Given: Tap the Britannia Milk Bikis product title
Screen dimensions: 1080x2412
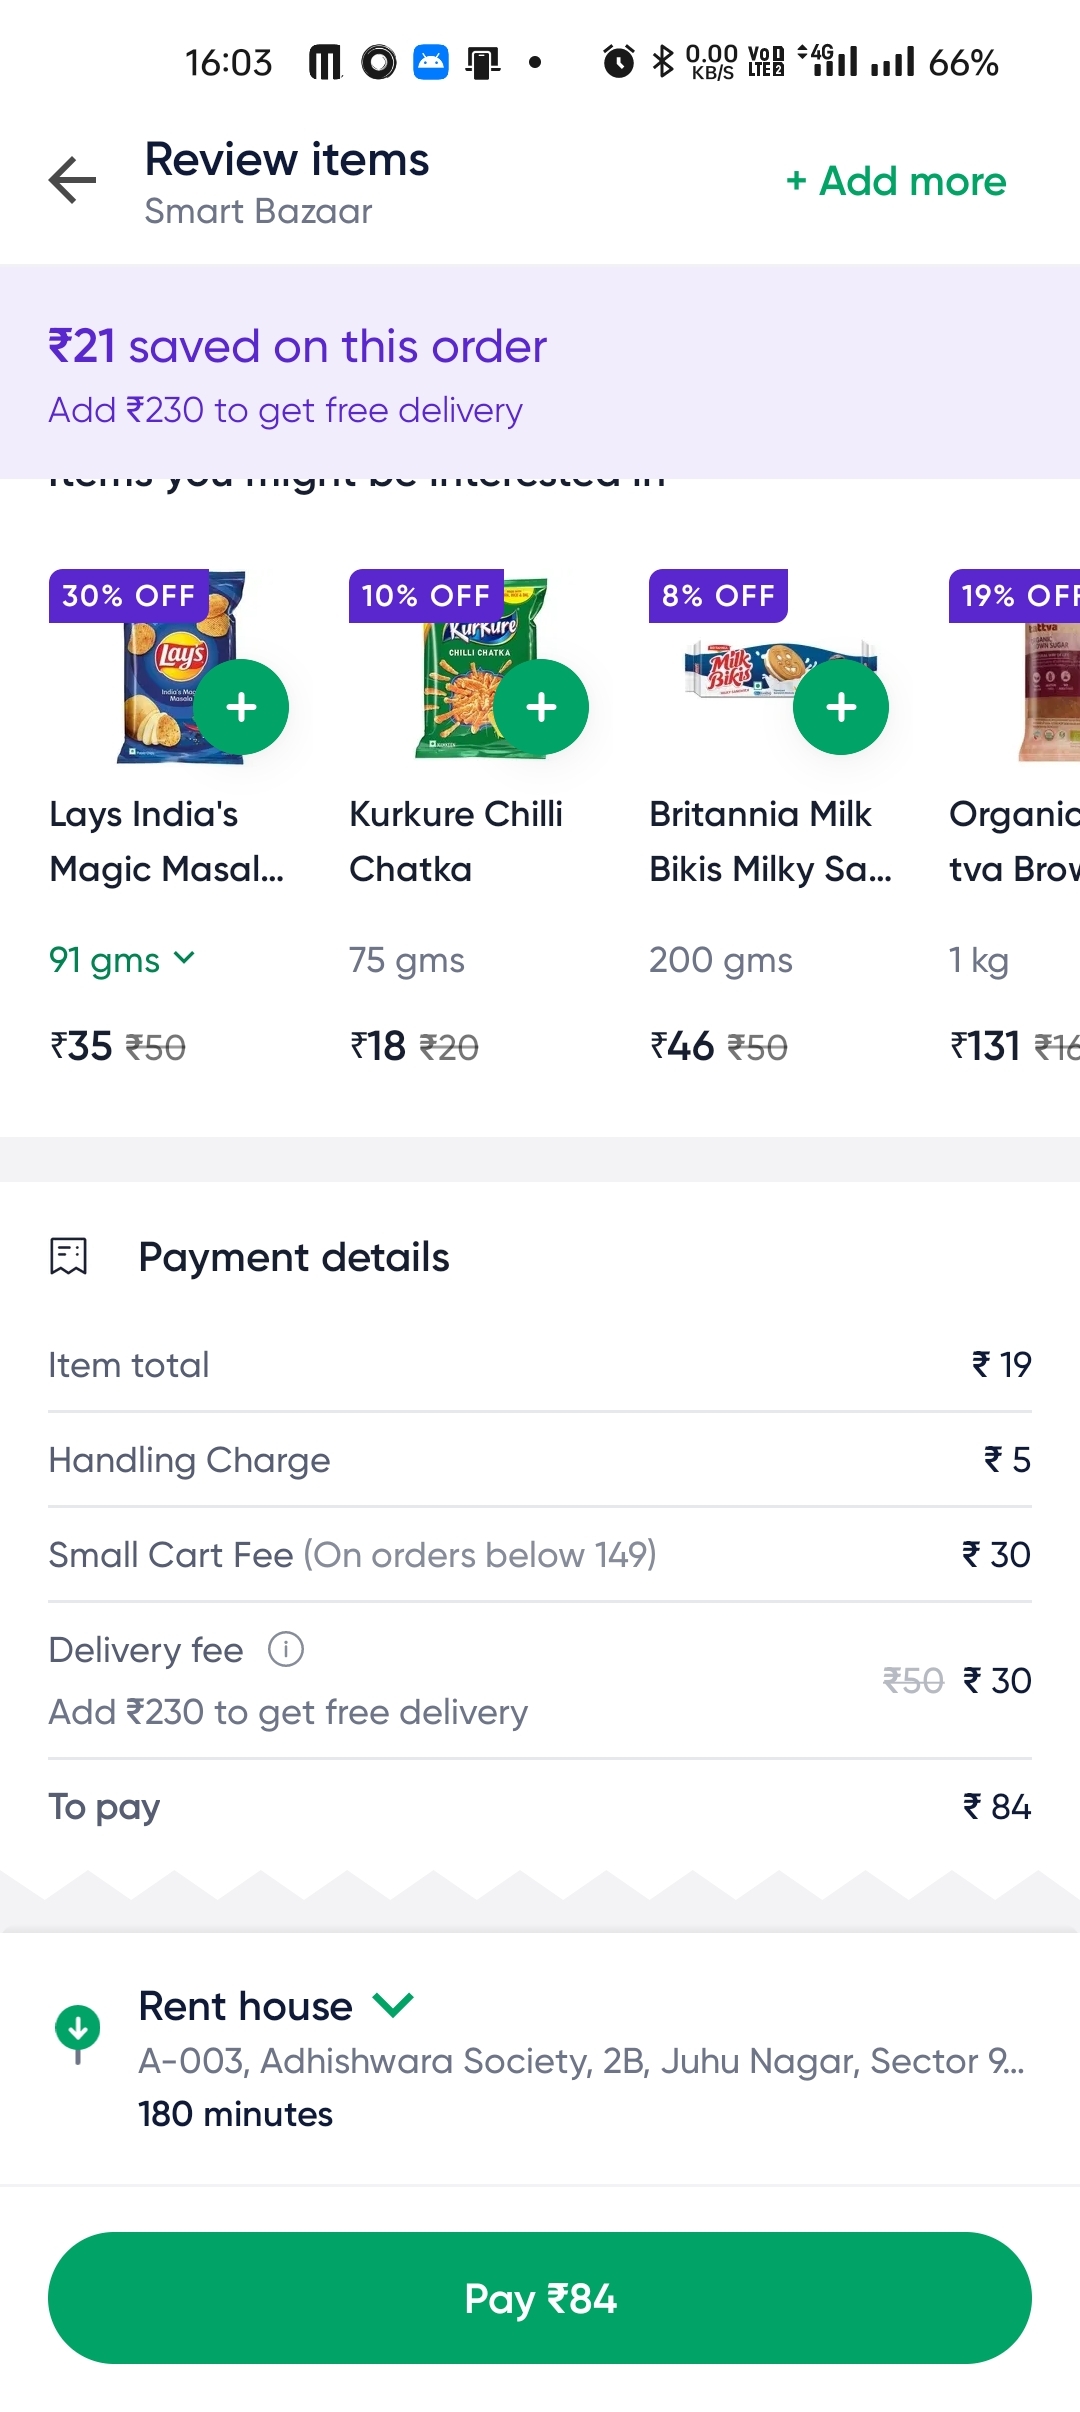Looking at the screenshot, I should (x=770, y=841).
